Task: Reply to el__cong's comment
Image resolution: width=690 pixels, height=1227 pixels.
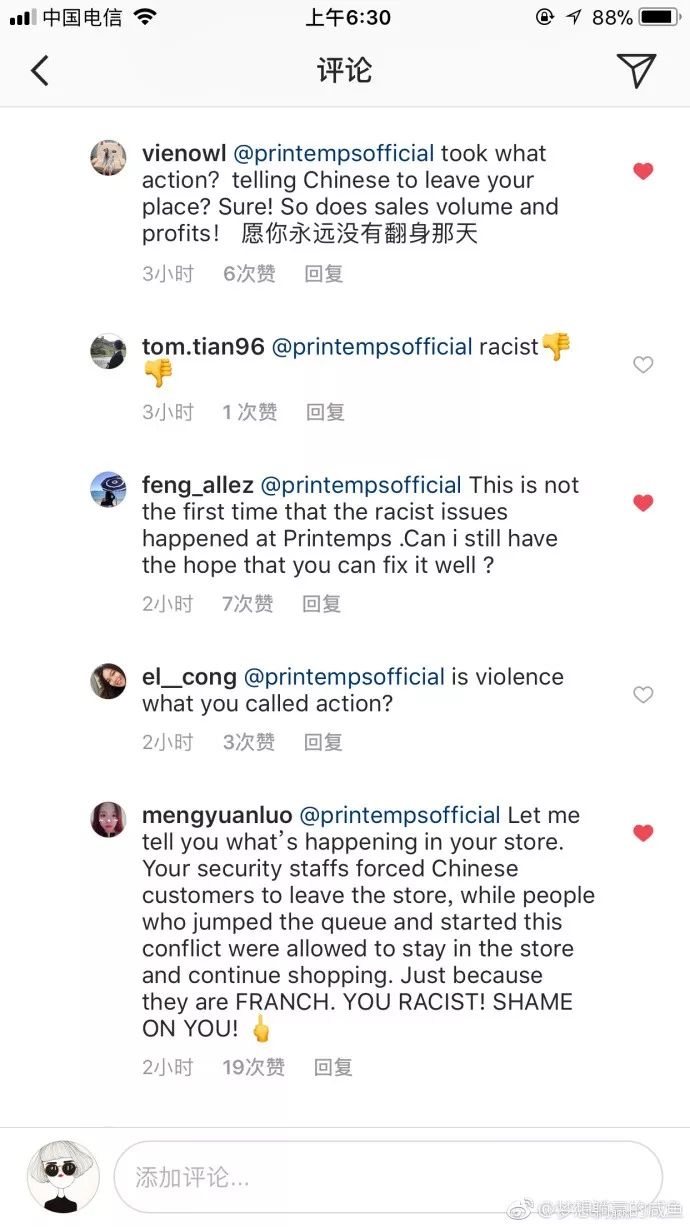Action: pyautogui.click(x=324, y=742)
